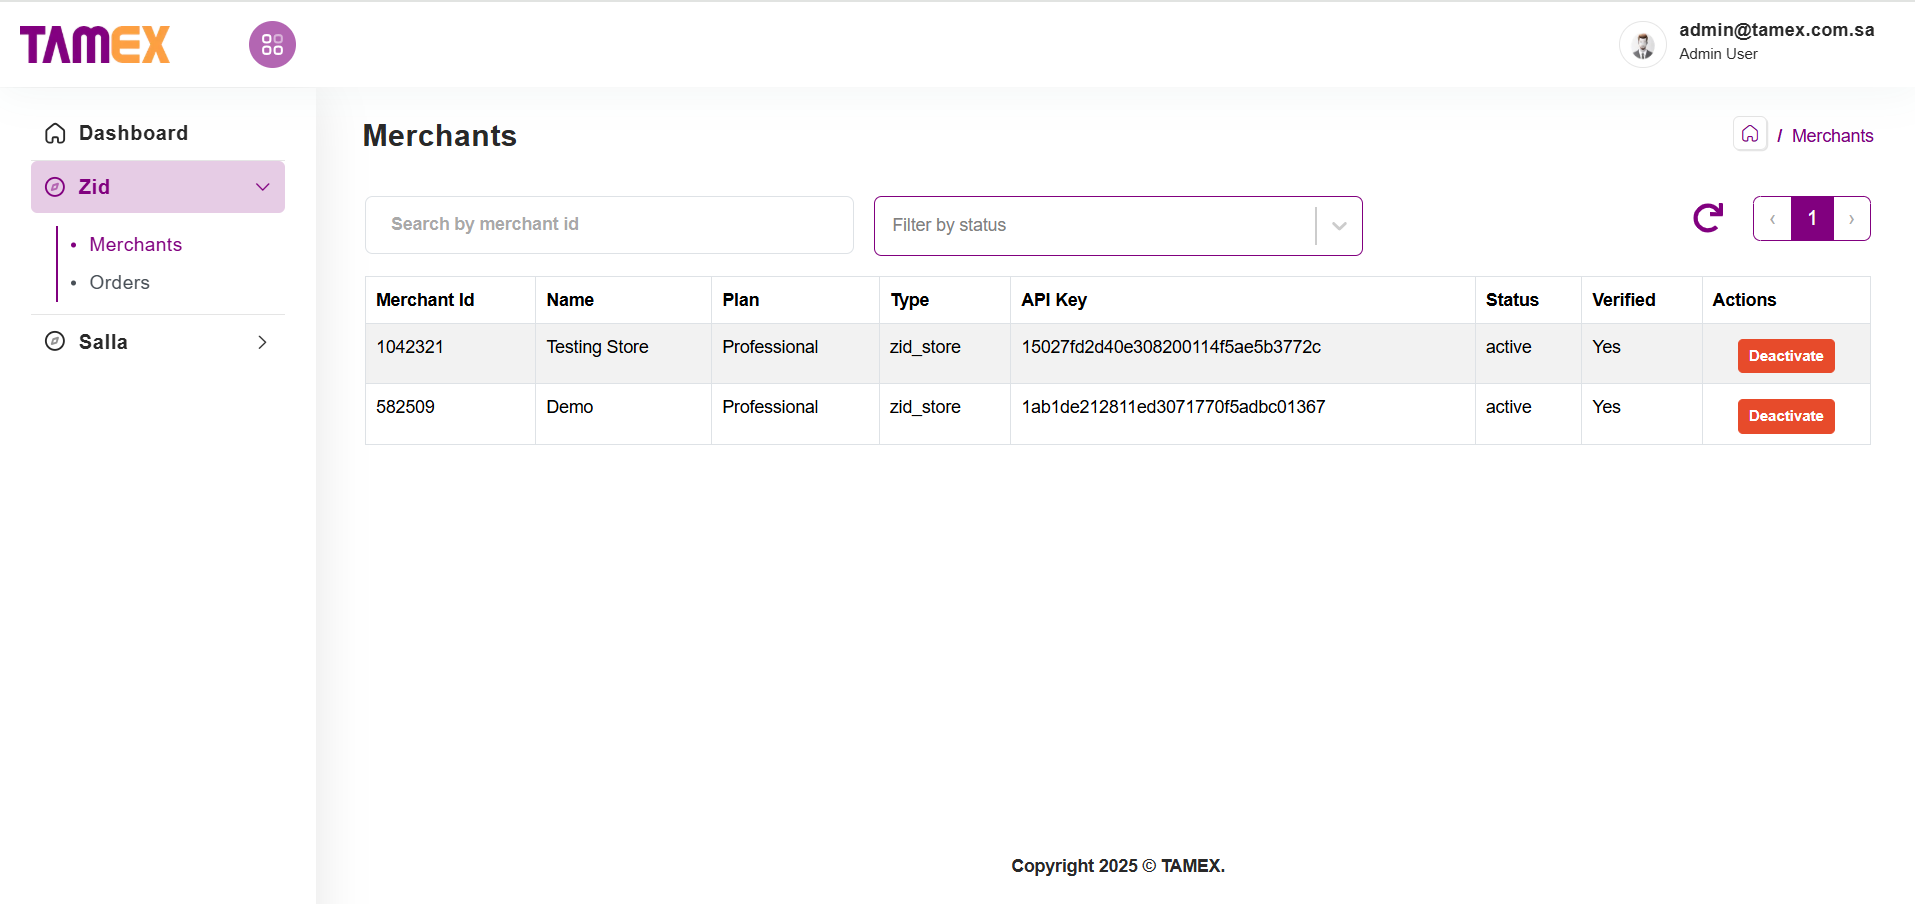Click the home breadcrumb icon
This screenshot has height=904, width=1915.
1749,134
